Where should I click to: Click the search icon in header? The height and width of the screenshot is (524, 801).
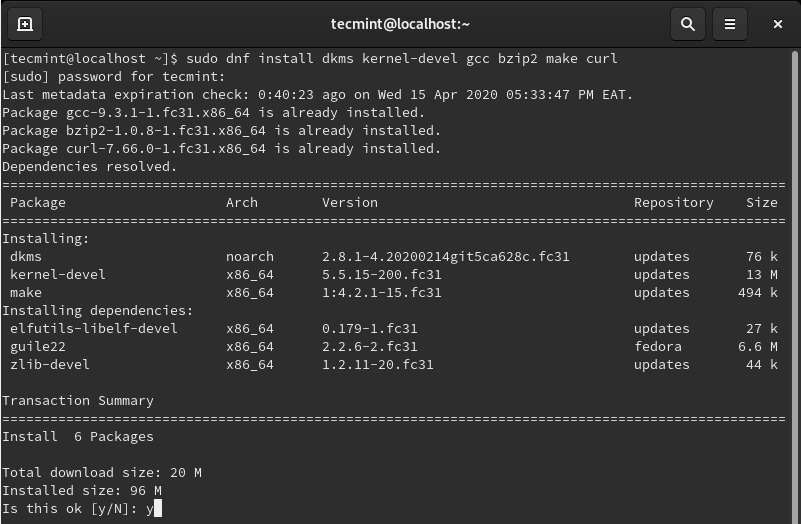coord(688,24)
